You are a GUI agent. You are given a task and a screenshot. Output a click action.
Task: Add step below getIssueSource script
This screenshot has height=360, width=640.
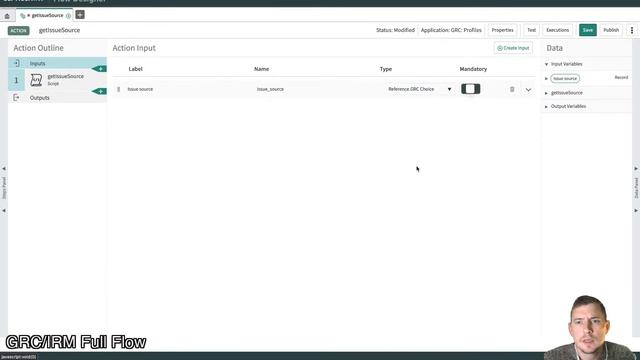(x=99, y=91)
